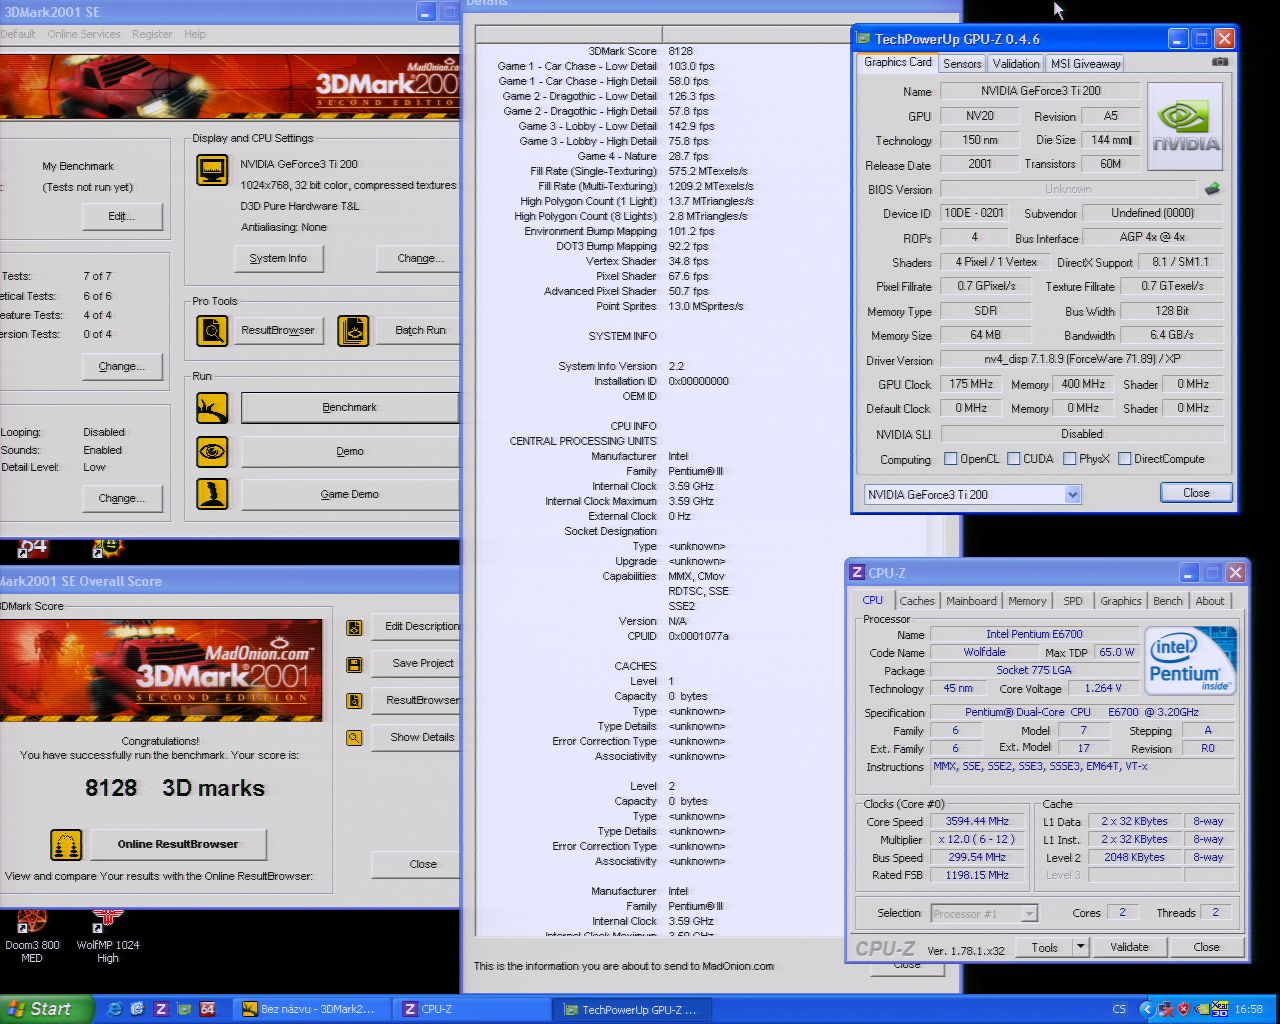Toggle the OpenCL checkbox in GPU-Z
1280x1024 pixels.
tap(951, 459)
